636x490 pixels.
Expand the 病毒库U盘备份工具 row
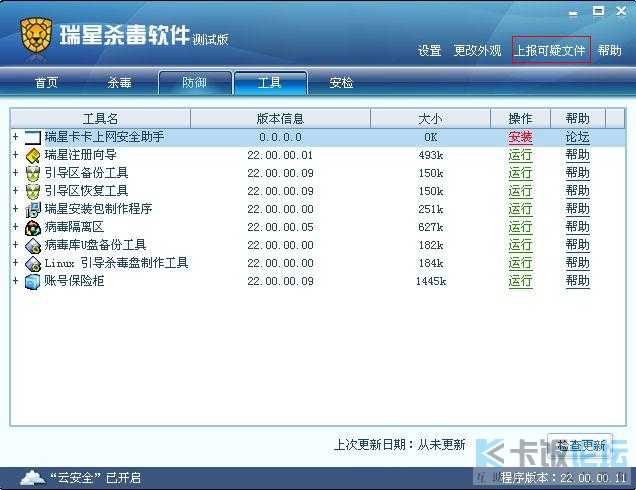15,245
